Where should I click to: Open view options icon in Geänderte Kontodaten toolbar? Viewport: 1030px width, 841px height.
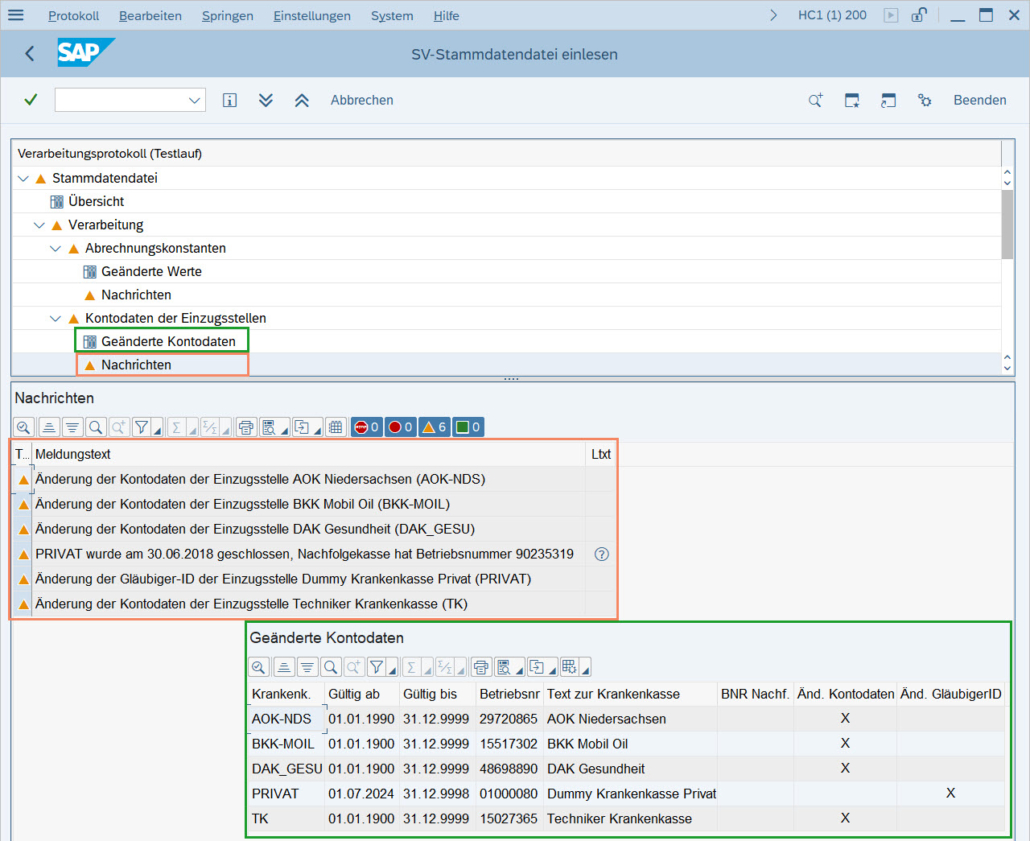504,668
